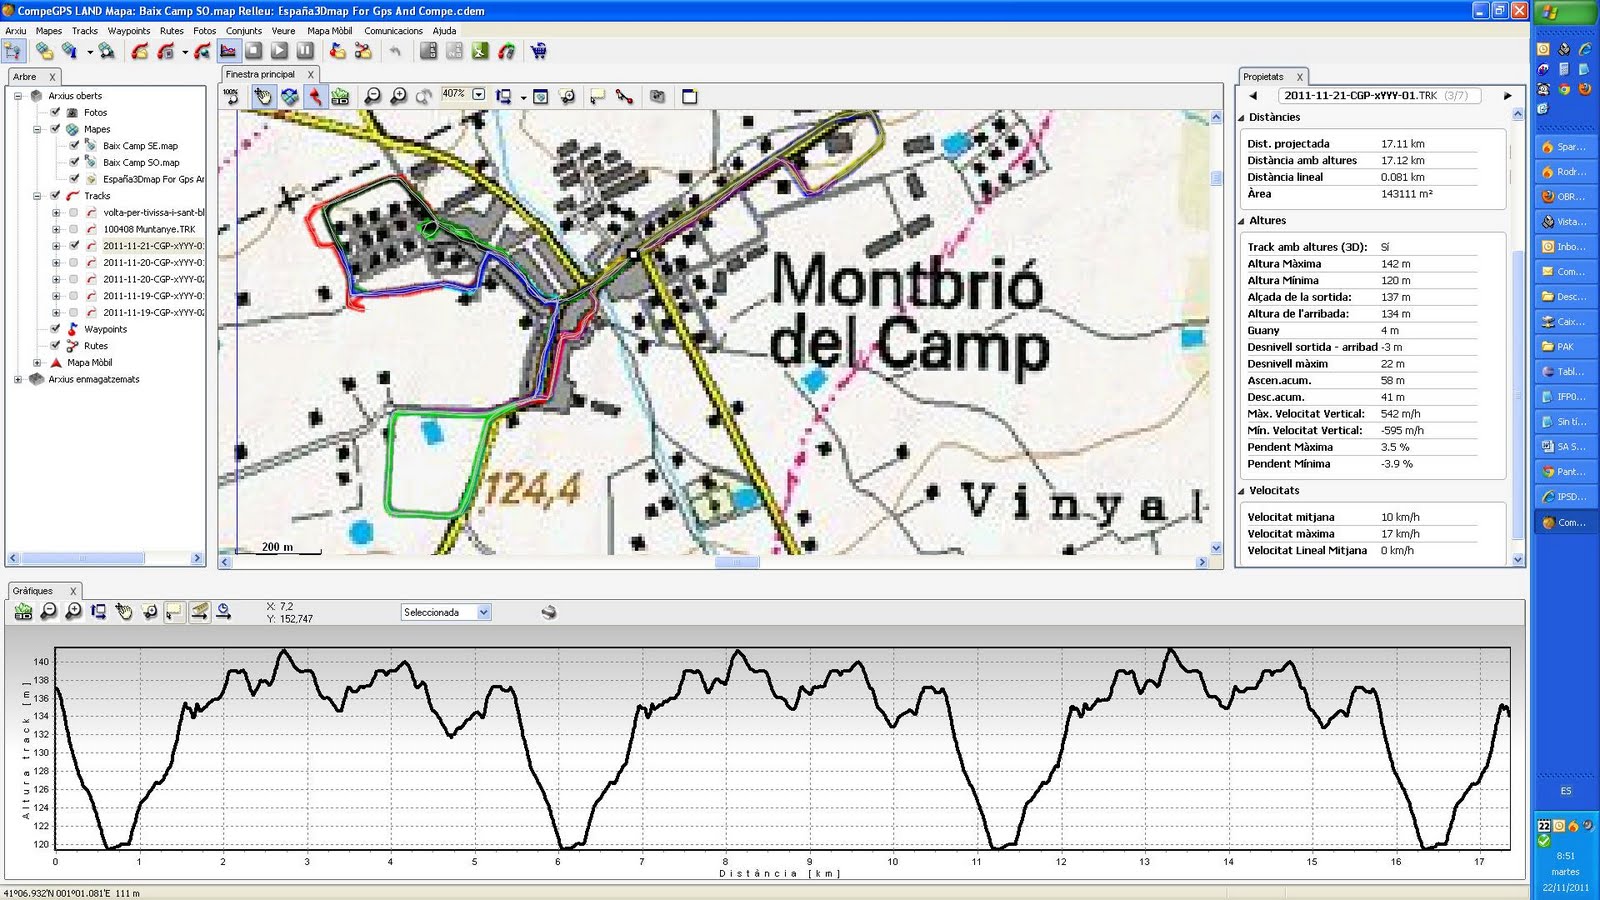Toggle the Tracks folder checkbox
The image size is (1600, 900).
(x=55, y=195)
